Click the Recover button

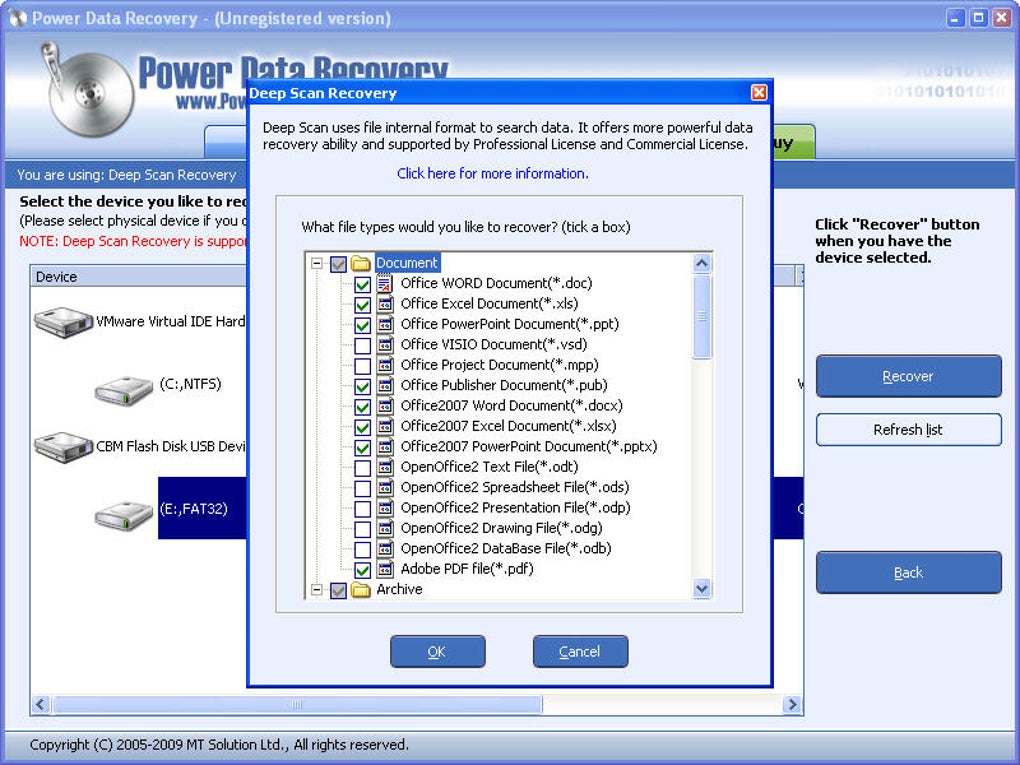909,376
